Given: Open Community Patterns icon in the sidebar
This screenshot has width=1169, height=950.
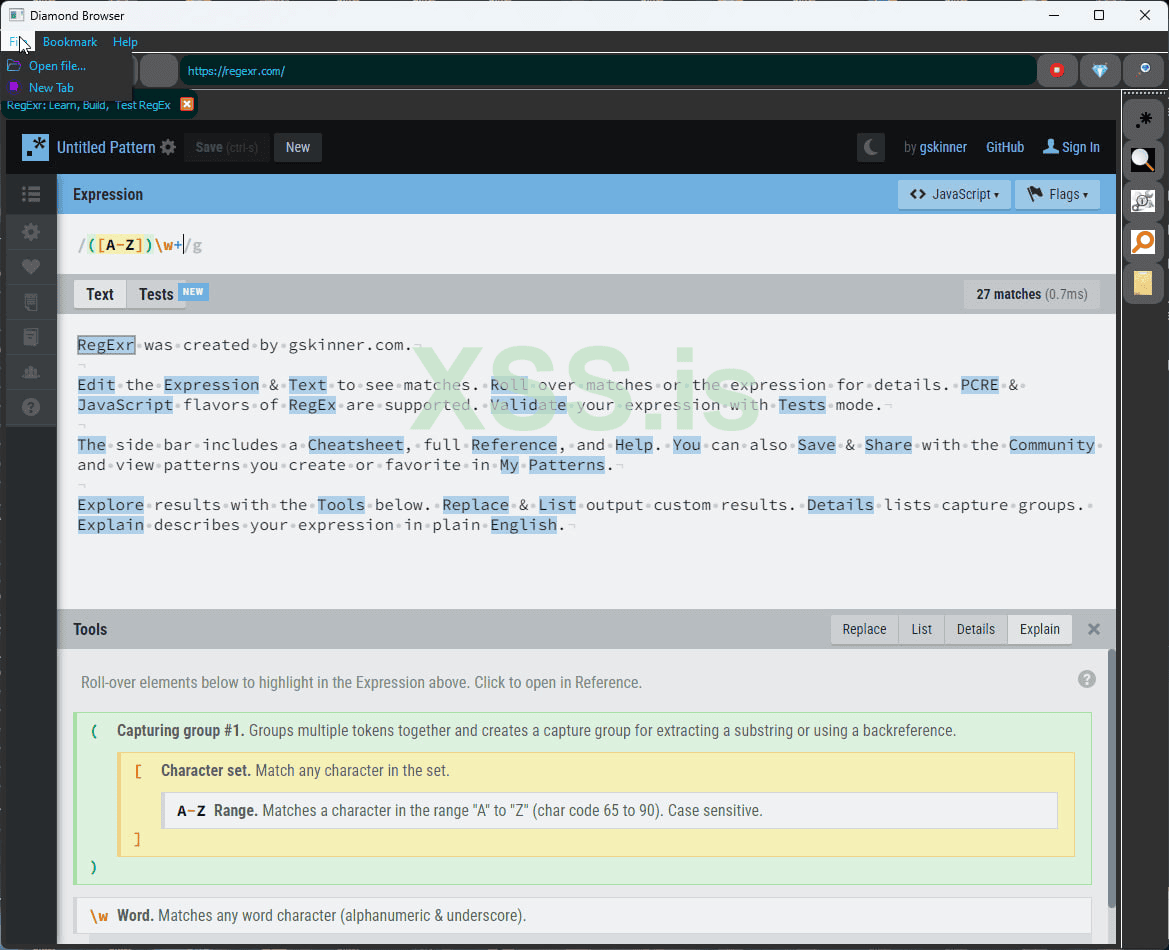Looking at the screenshot, I should 31,372.
